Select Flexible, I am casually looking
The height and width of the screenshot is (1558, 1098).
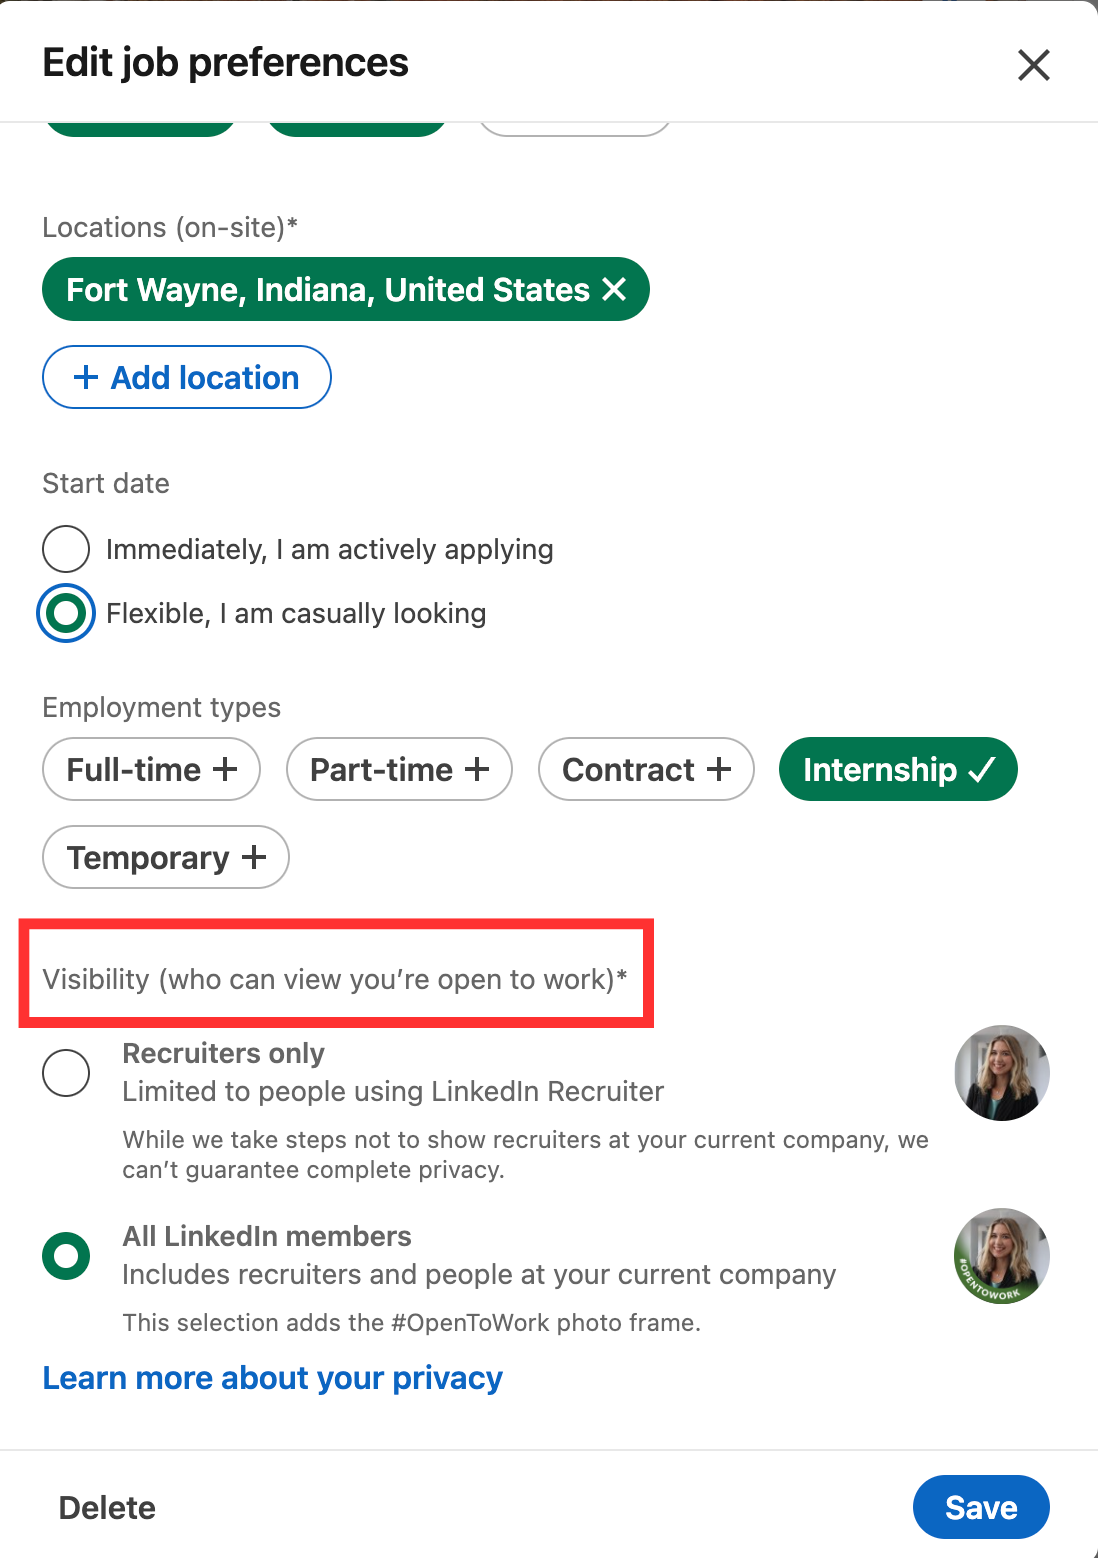click(66, 613)
